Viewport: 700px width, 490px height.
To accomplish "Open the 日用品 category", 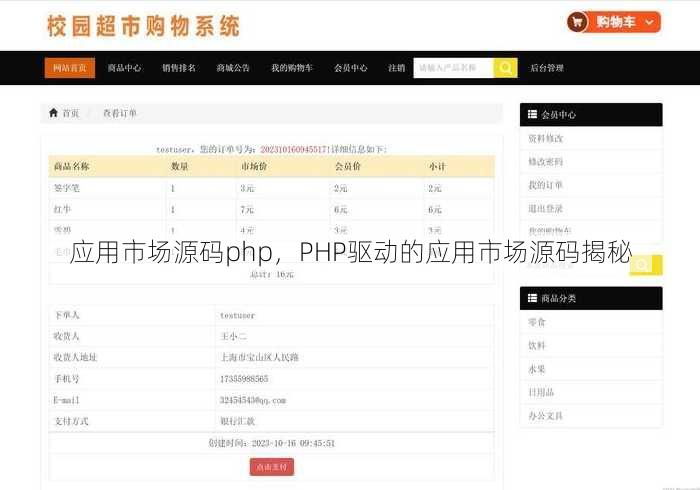I will tap(541, 392).
